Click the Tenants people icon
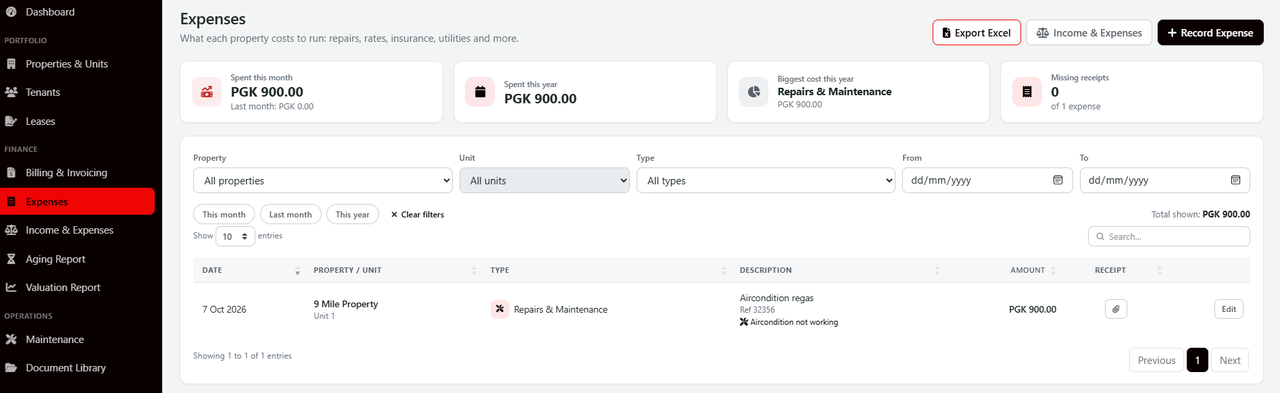Screen dimensions: 1280x393 [11, 92]
